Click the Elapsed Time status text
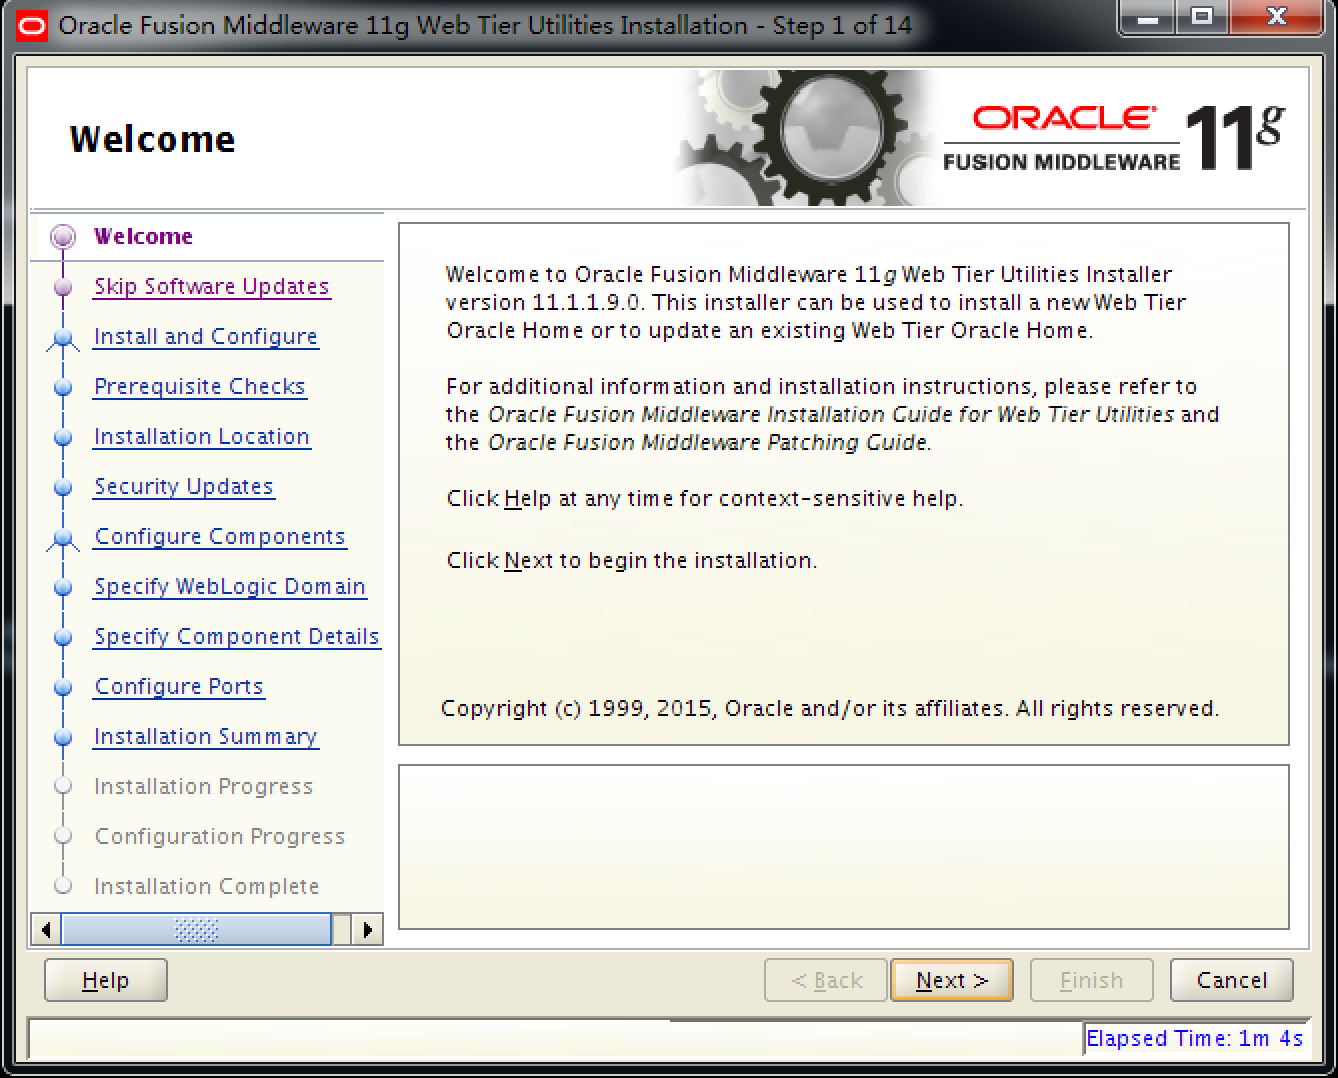This screenshot has width=1338, height=1078. (1195, 1039)
